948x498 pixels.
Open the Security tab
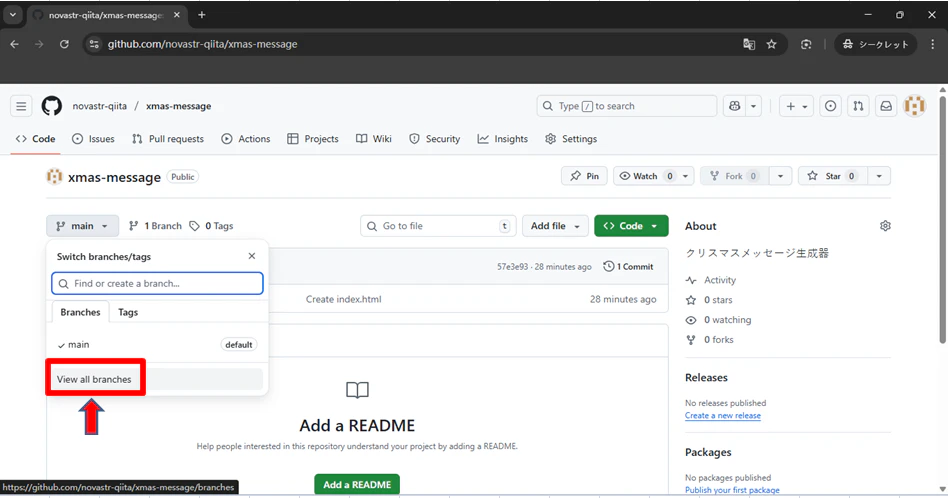[435, 139]
